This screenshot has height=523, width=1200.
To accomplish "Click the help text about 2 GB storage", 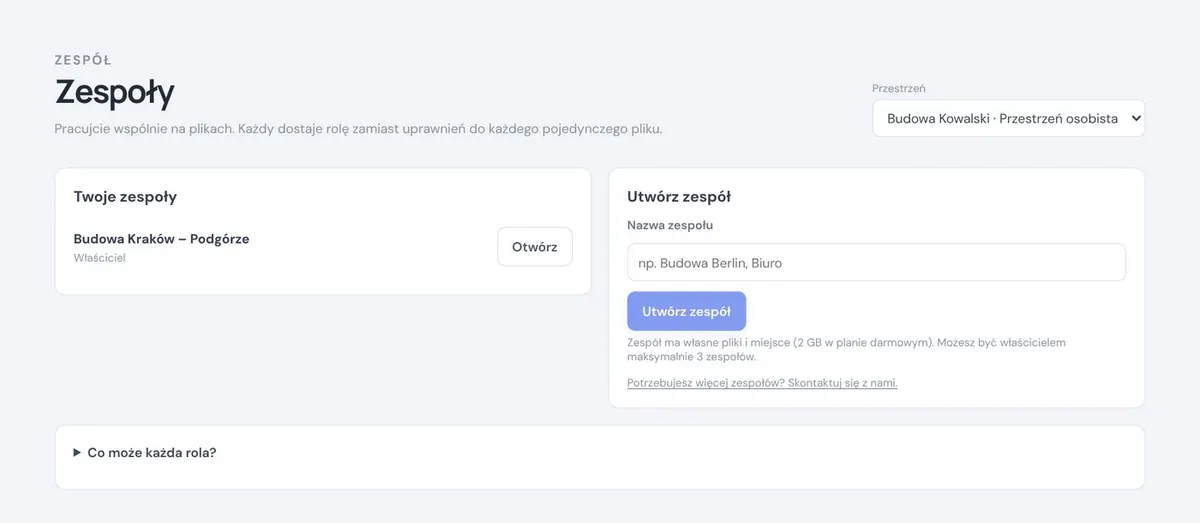I will point(846,349).
